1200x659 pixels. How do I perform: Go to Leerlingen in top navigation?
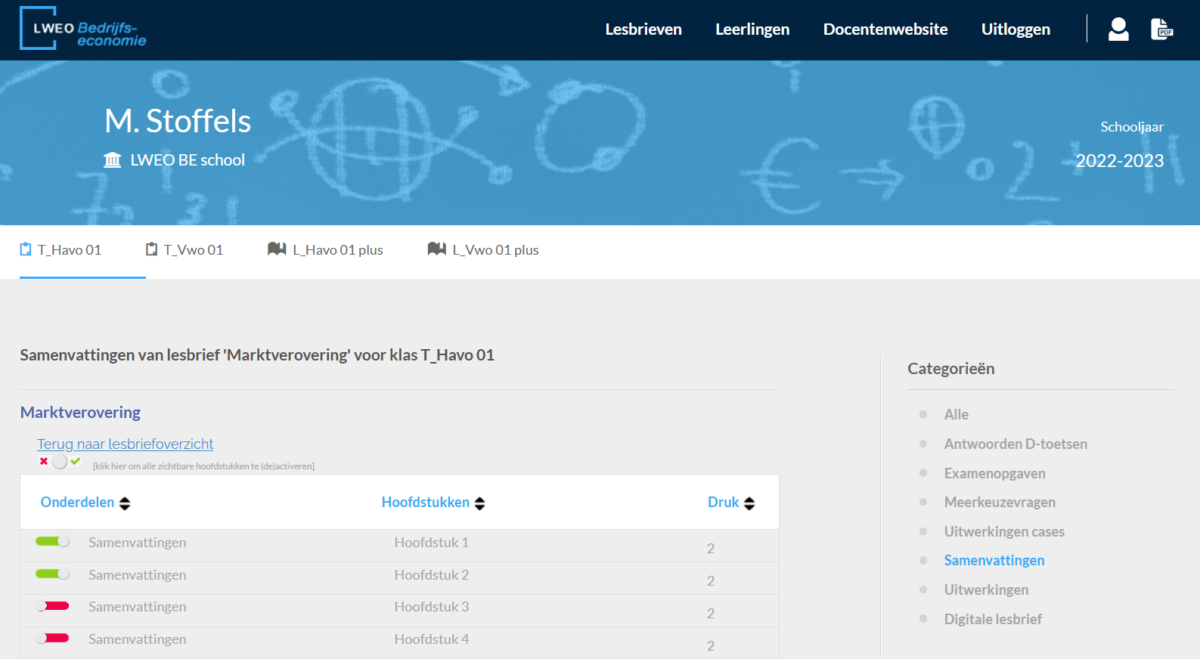point(752,30)
